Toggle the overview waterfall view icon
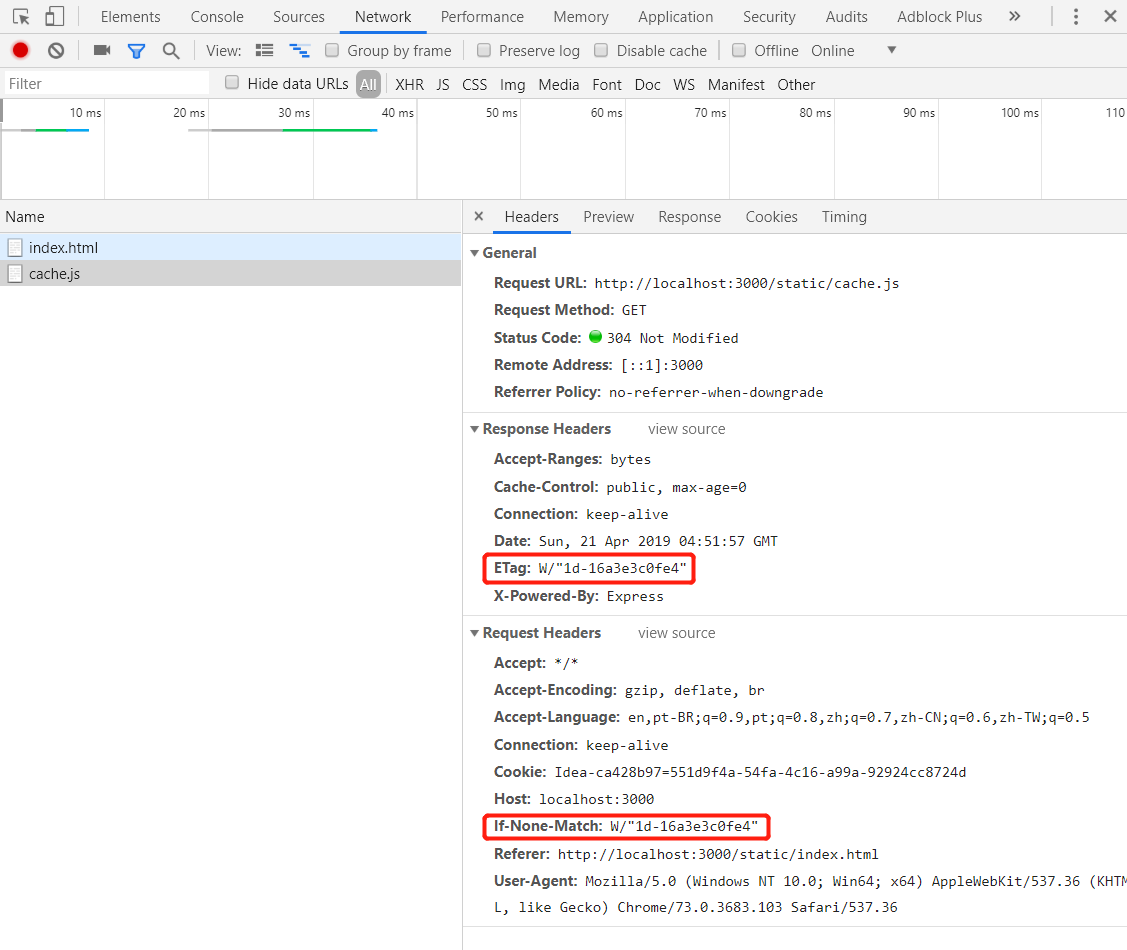 click(299, 50)
